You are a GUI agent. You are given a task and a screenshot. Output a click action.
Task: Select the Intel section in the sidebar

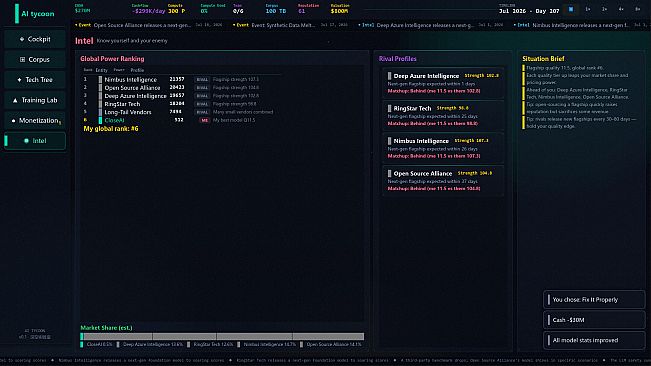(35, 141)
